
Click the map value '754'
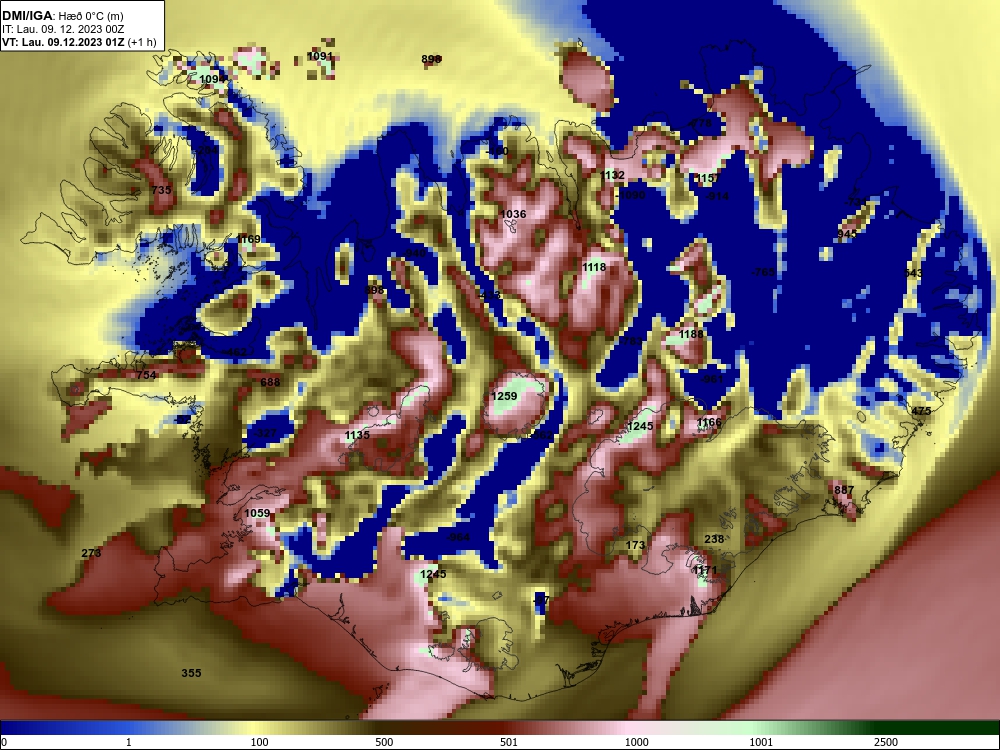click(146, 375)
